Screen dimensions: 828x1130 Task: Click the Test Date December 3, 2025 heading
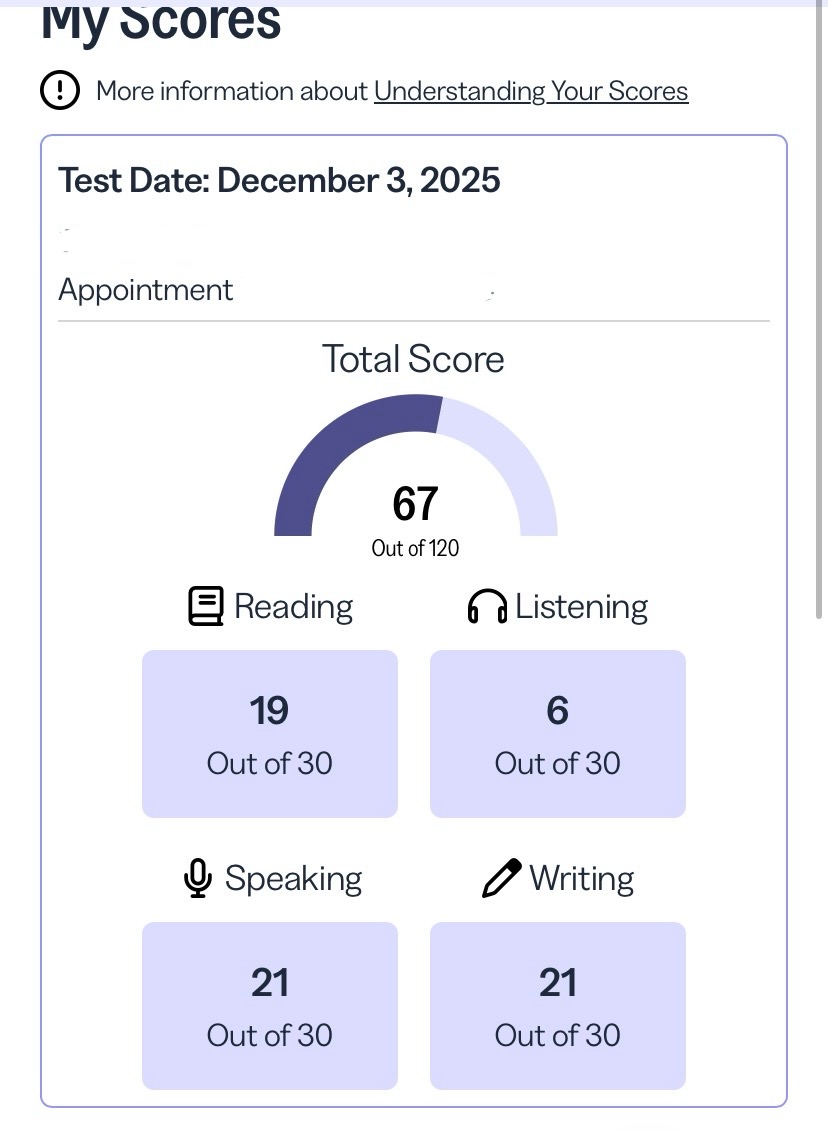(279, 180)
